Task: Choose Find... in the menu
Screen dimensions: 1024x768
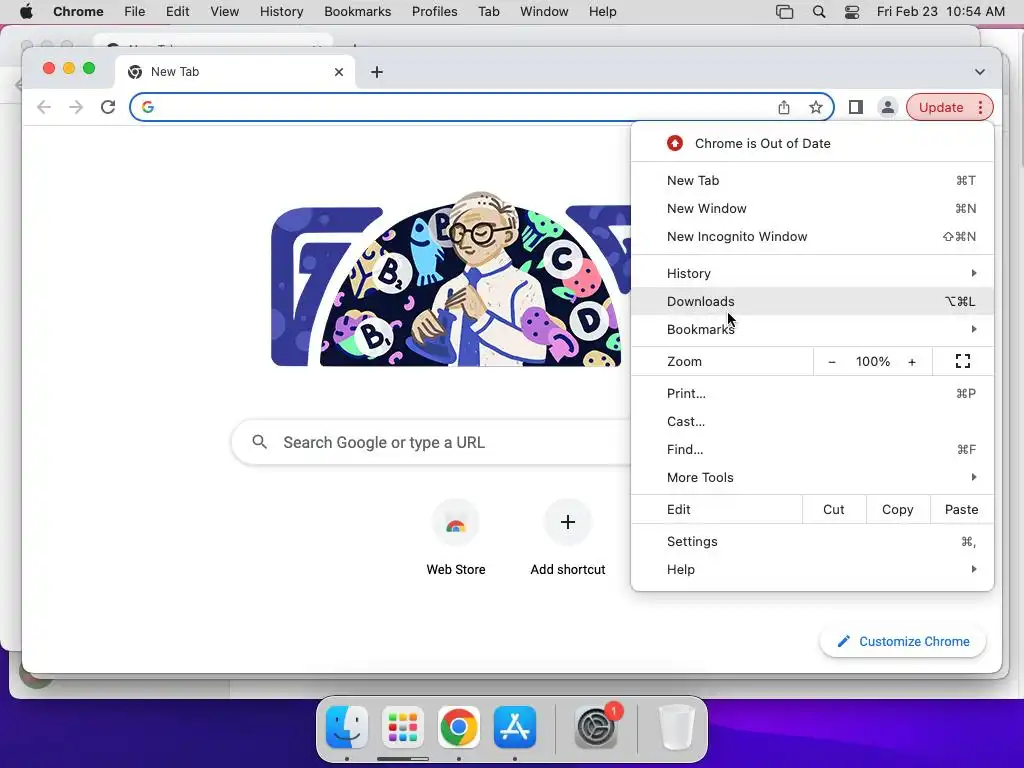Action: 812,449
